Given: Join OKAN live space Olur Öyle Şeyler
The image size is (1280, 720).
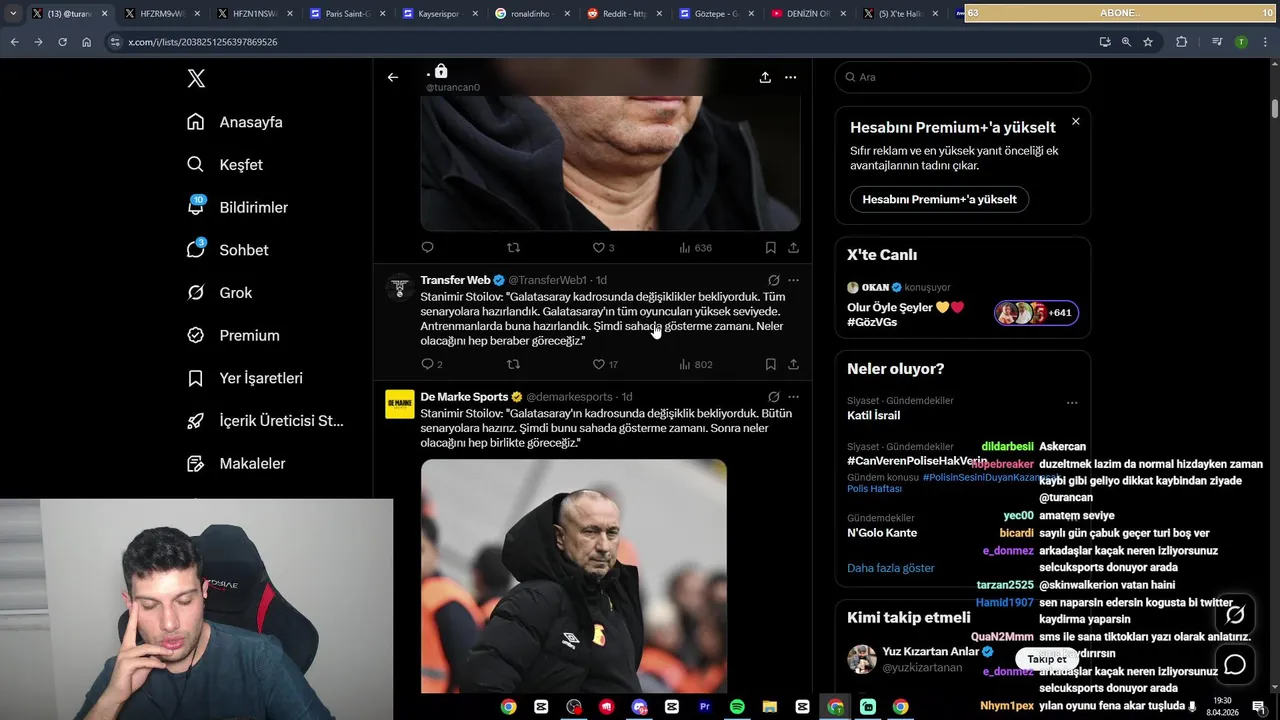Looking at the screenshot, I should point(906,314).
